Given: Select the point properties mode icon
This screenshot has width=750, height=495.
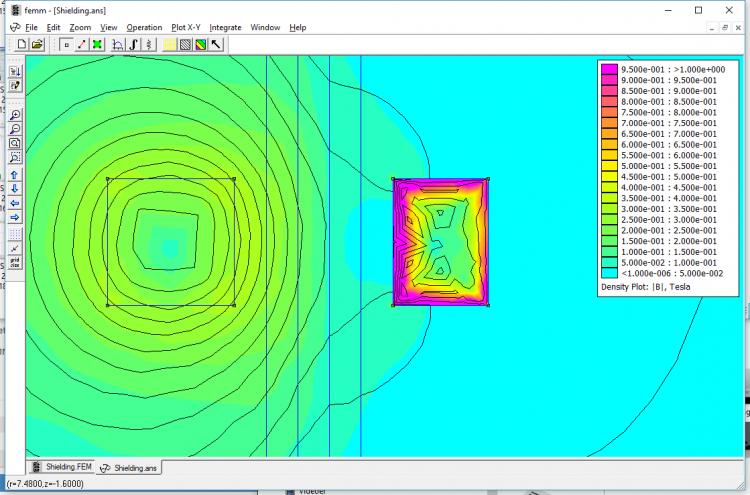Looking at the screenshot, I should coord(65,44).
